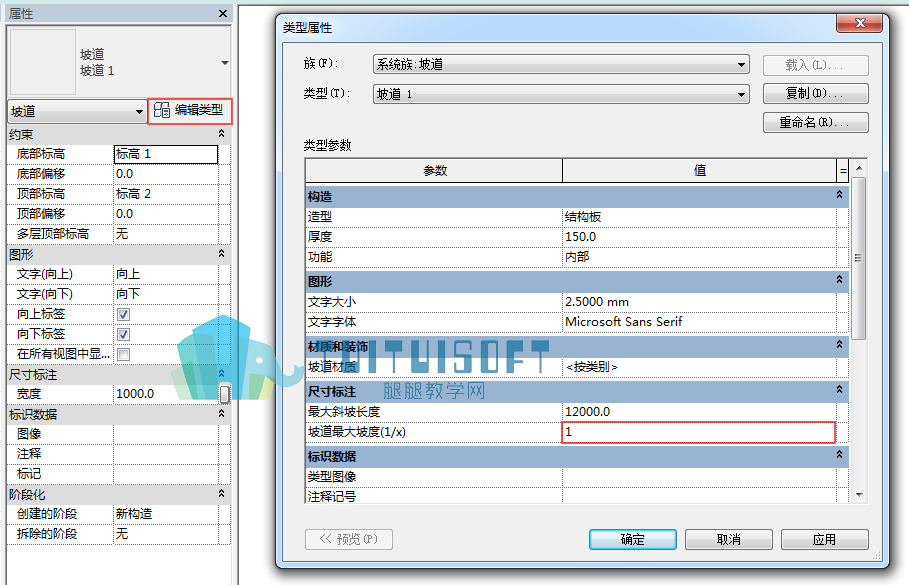Screen dimensions: 909x585
Task: Close the 类型属性 dialog window
Action: click(x=859, y=23)
